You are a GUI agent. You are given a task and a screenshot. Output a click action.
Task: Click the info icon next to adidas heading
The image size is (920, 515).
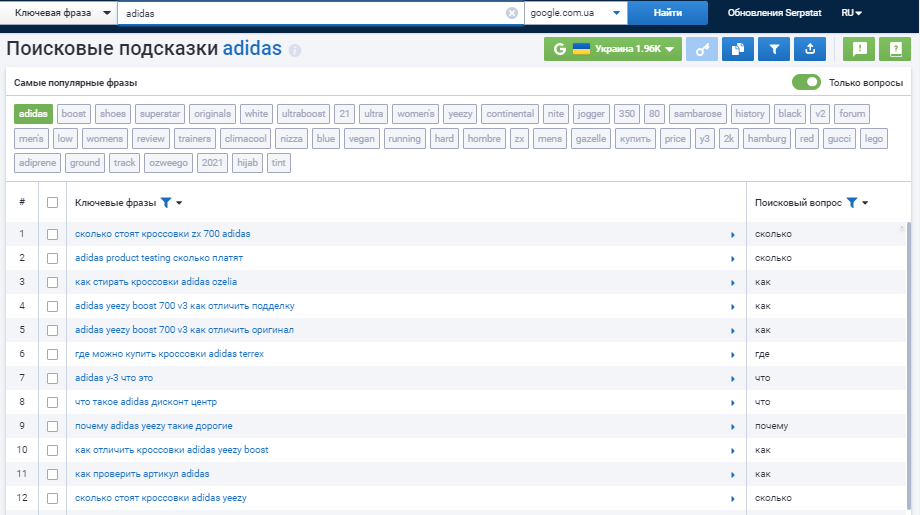[x=295, y=51]
